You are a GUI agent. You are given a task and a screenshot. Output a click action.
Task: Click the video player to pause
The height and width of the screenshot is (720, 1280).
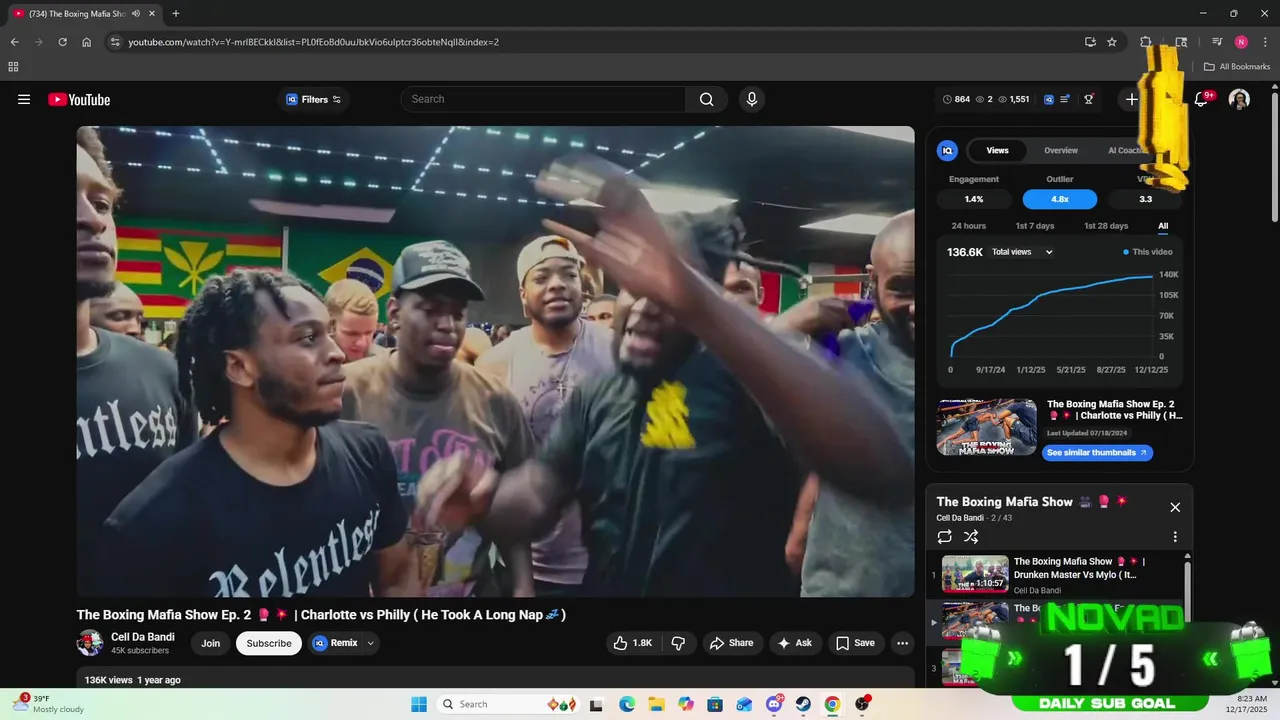[x=495, y=361]
